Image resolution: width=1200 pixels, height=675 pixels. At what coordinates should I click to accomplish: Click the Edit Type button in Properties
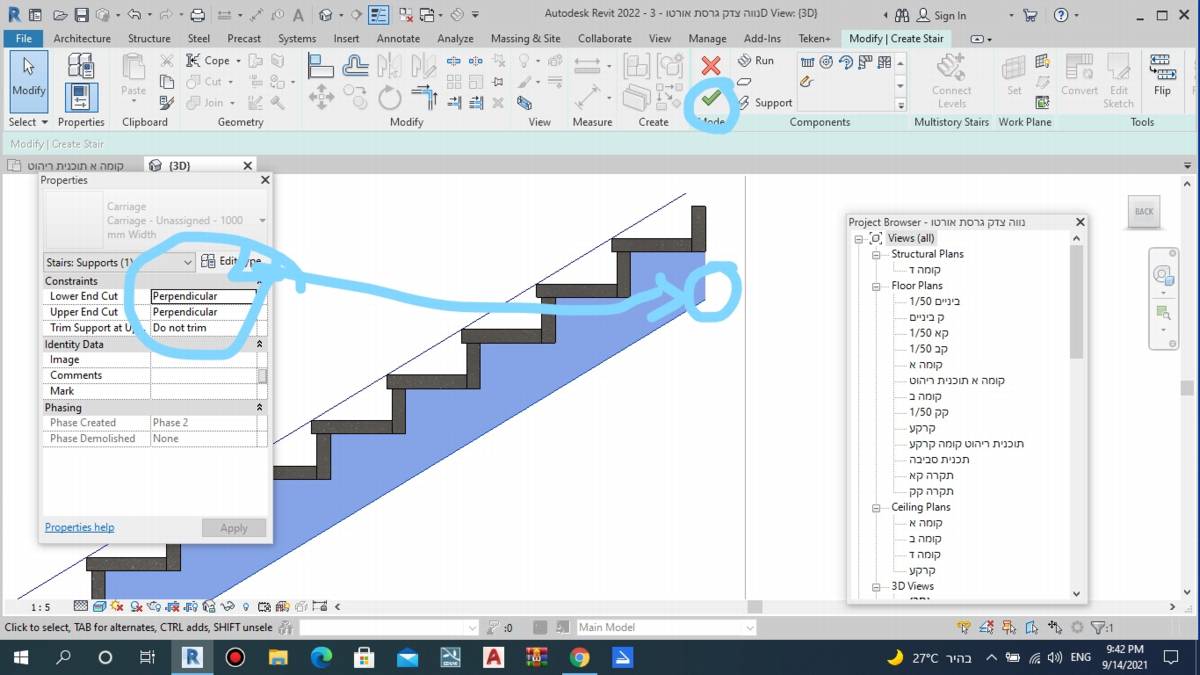(233, 262)
